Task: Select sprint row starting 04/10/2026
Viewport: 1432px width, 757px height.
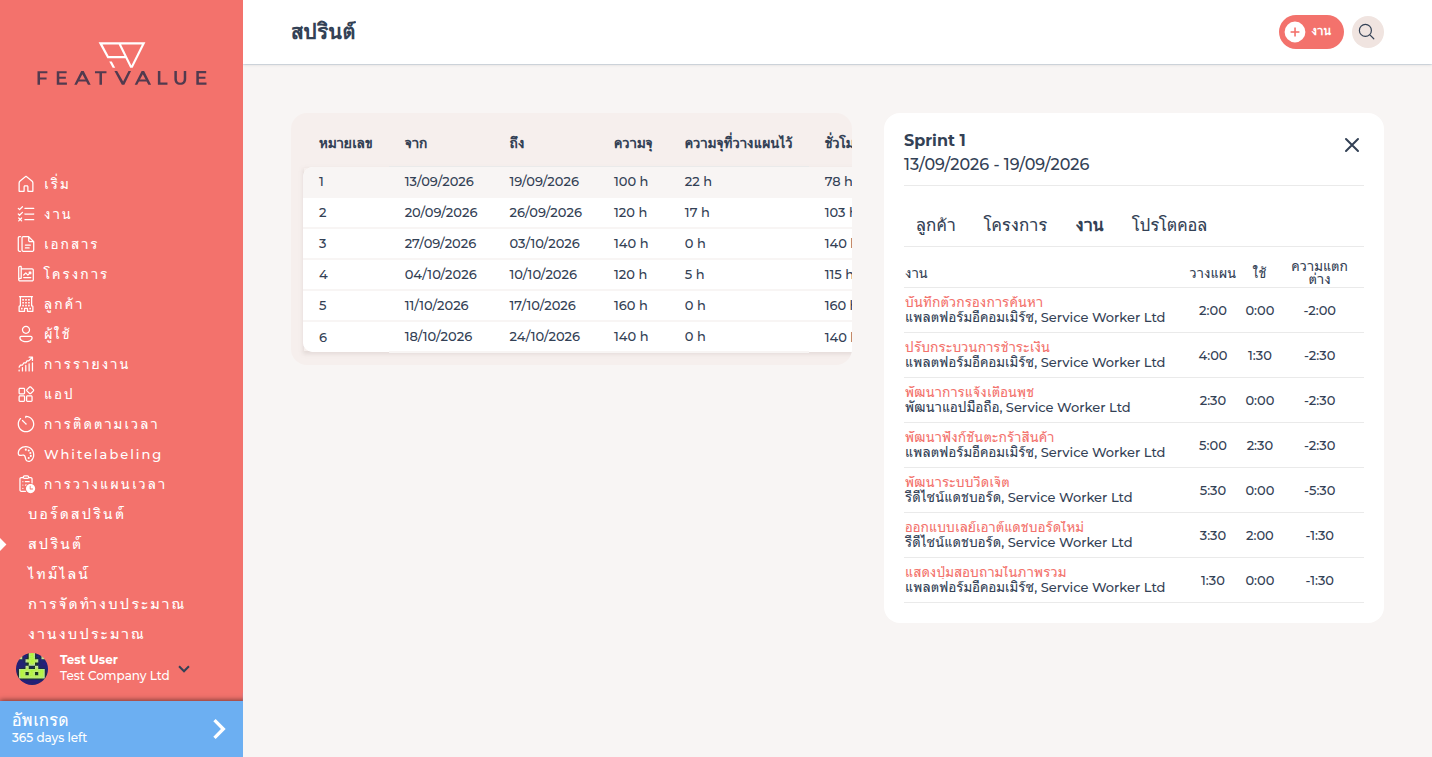Action: coord(577,275)
